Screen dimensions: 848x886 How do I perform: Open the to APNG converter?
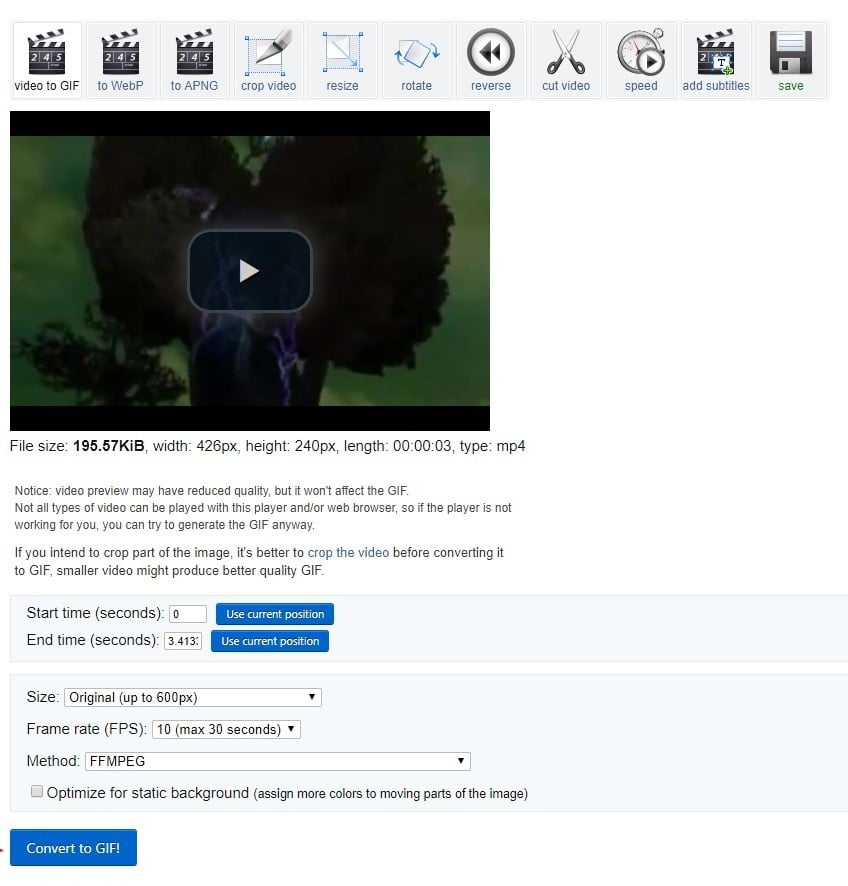(x=194, y=60)
